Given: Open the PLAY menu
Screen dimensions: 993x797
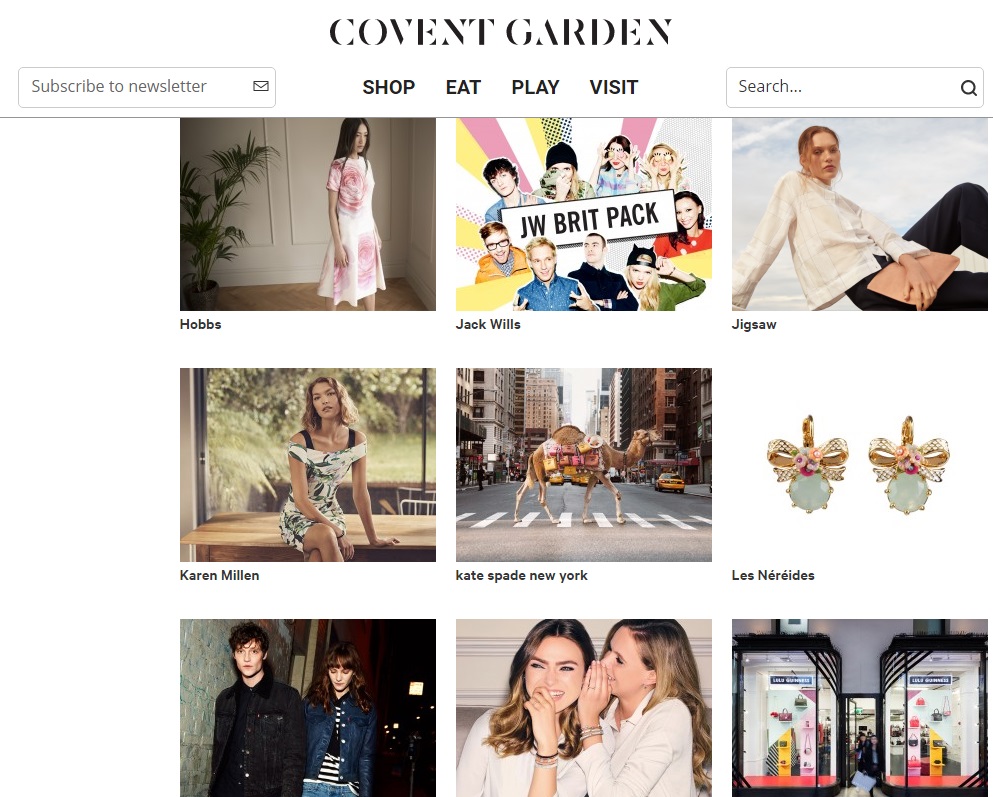Looking at the screenshot, I should [535, 87].
